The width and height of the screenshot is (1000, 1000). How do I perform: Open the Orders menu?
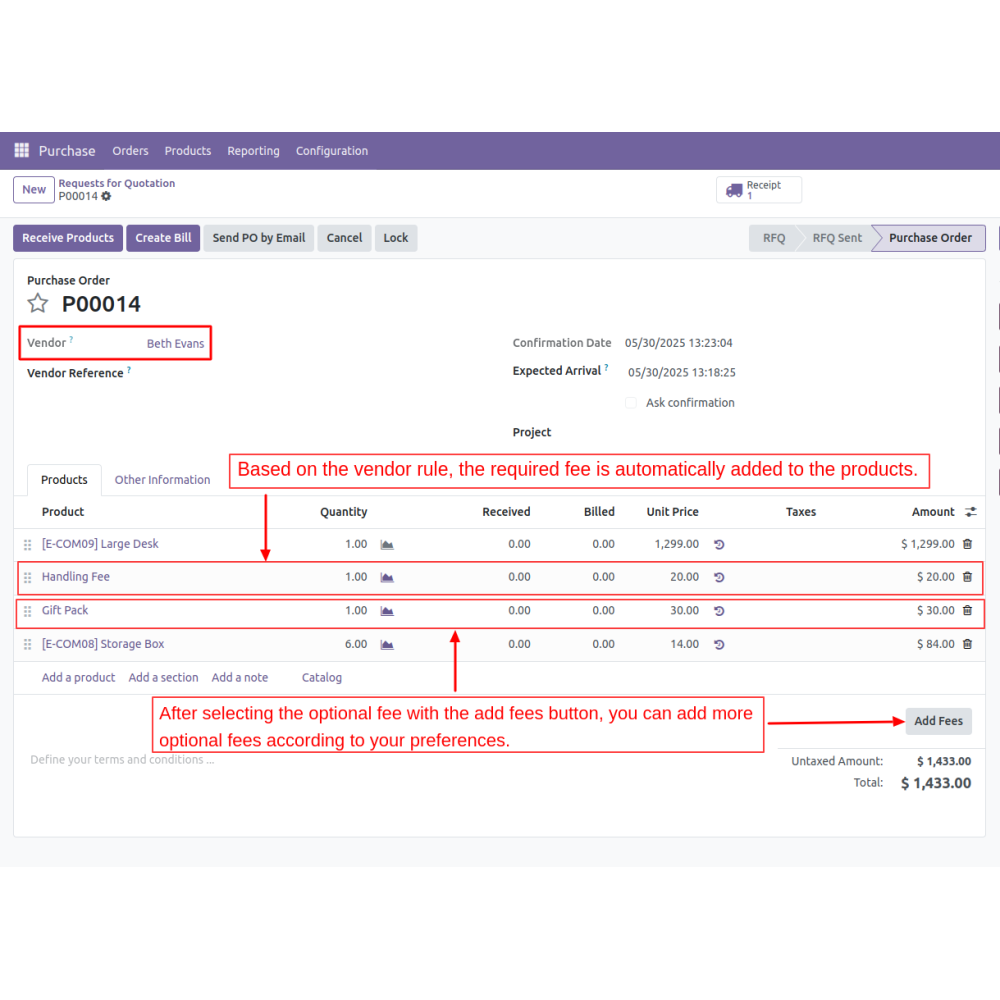(130, 151)
